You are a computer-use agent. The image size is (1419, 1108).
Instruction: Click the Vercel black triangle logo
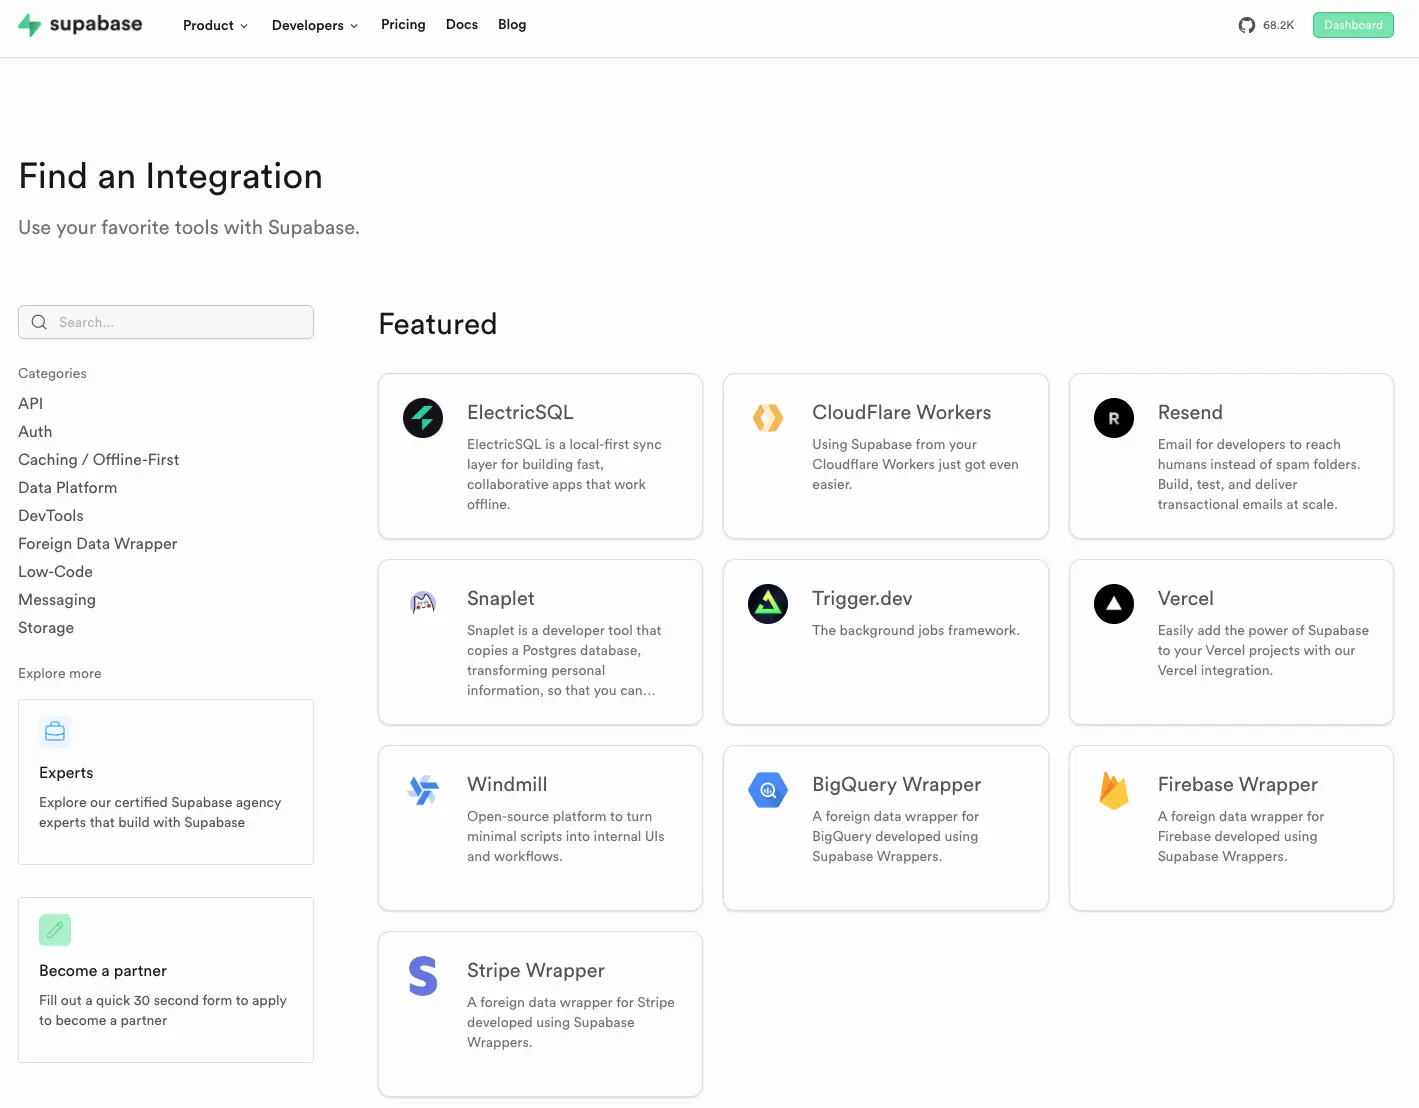click(1113, 604)
